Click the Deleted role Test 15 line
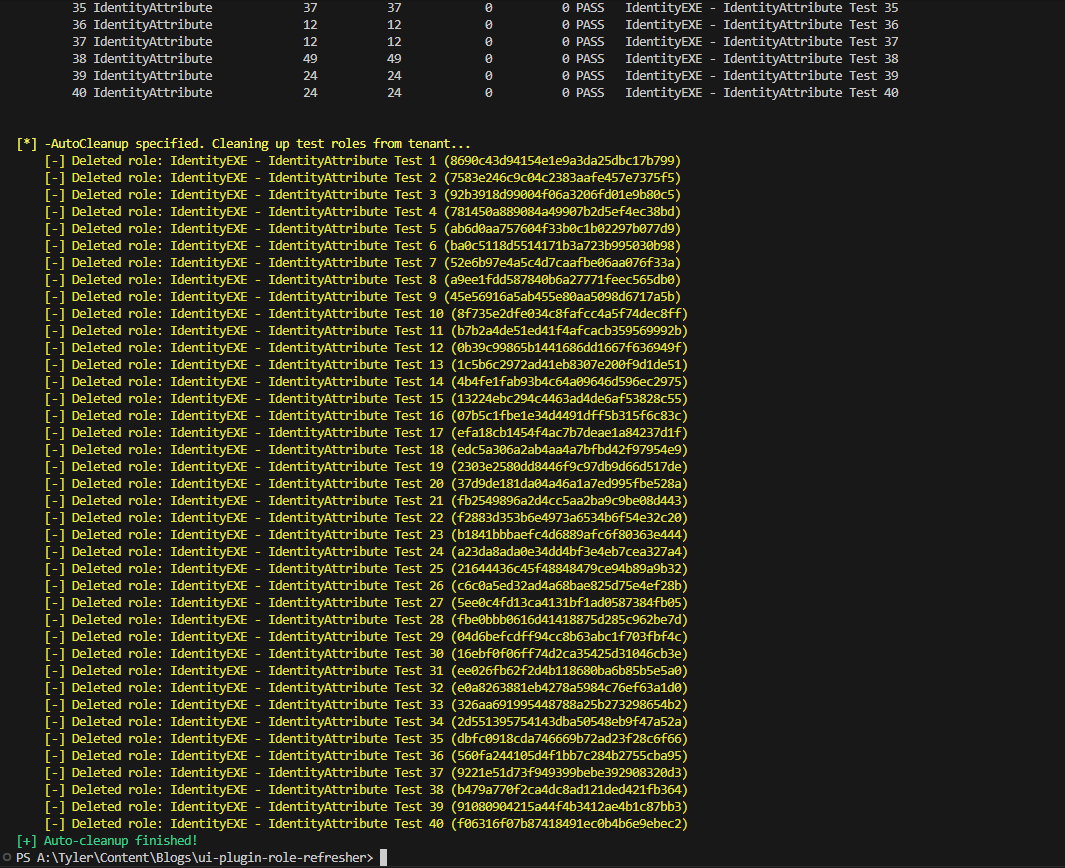The width and height of the screenshot is (1065, 868). click(x=366, y=399)
